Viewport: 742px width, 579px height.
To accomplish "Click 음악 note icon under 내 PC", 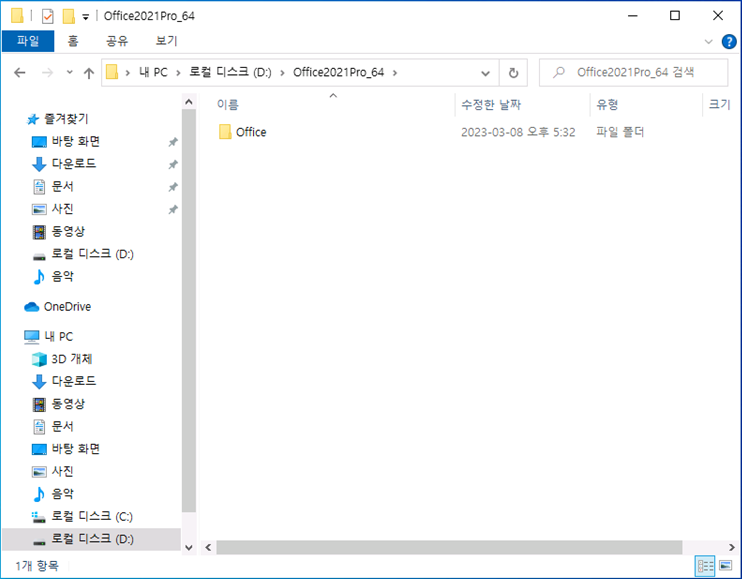I will pyautogui.click(x=39, y=494).
